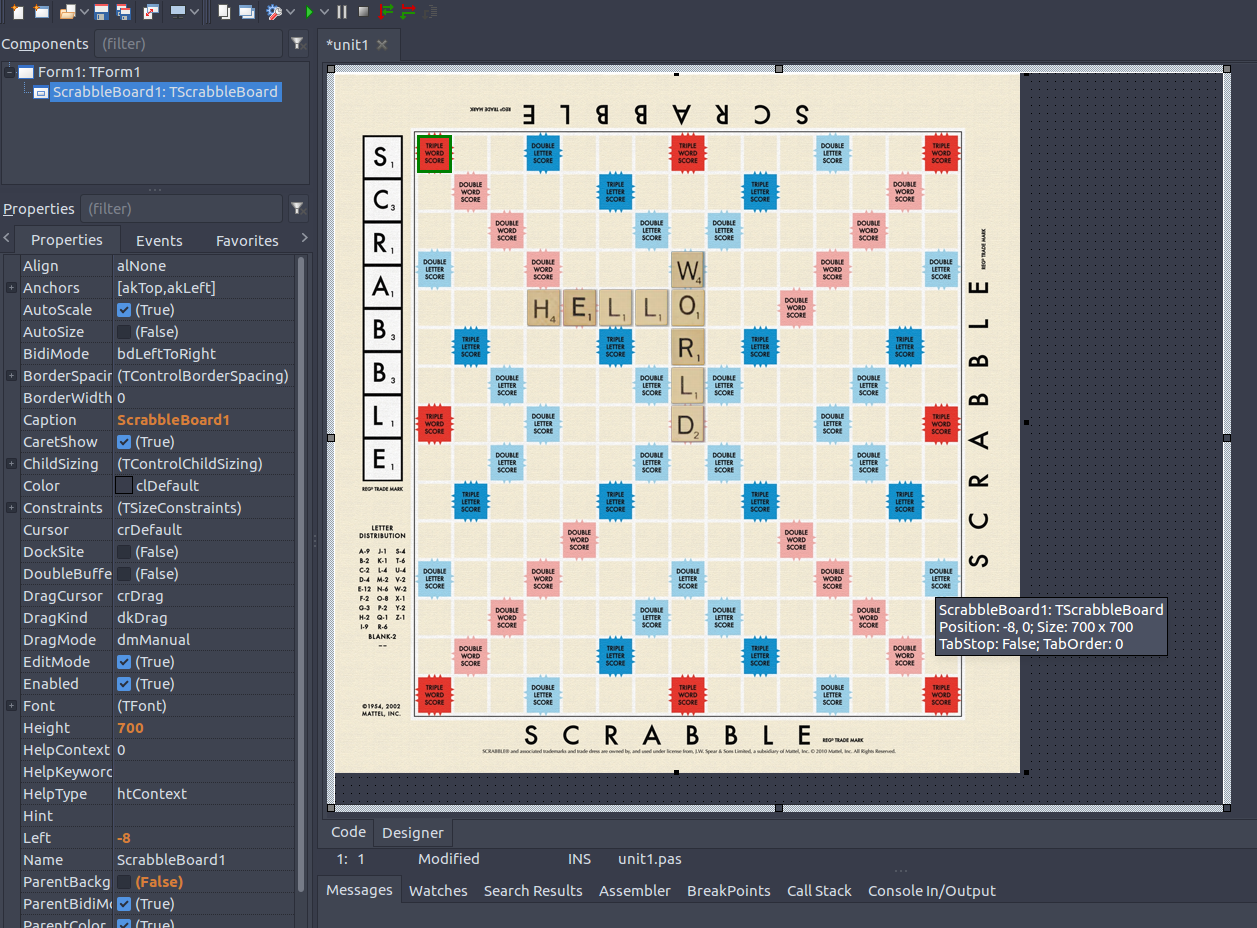Screen dimensions: 1257x928
Task: Click the Save All icon
Action: [123, 12]
